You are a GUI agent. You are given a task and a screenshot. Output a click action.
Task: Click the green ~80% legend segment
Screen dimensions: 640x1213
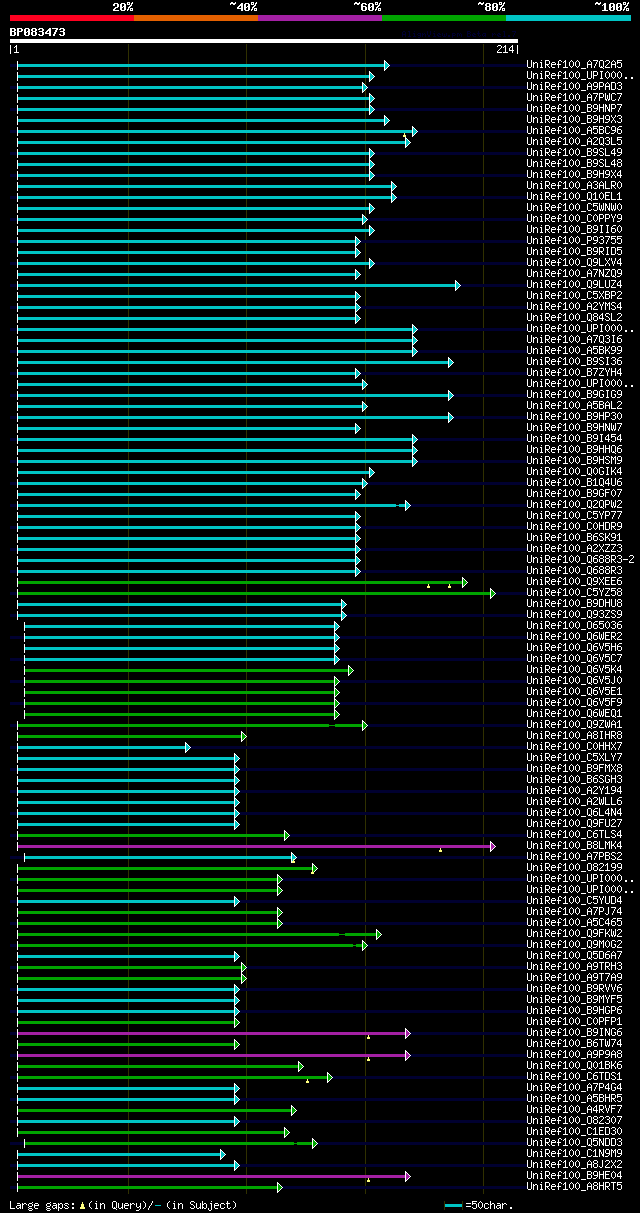coord(443,17)
